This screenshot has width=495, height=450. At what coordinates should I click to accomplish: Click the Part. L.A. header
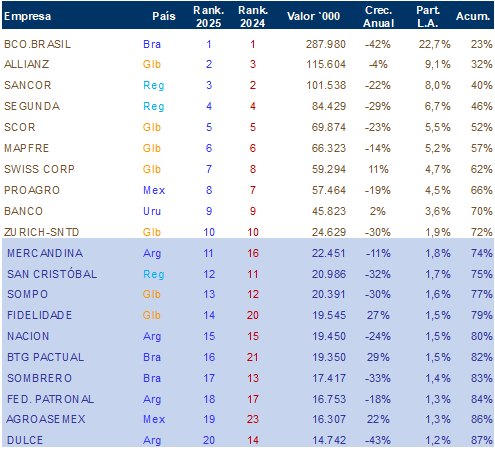[x=428, y=17]
